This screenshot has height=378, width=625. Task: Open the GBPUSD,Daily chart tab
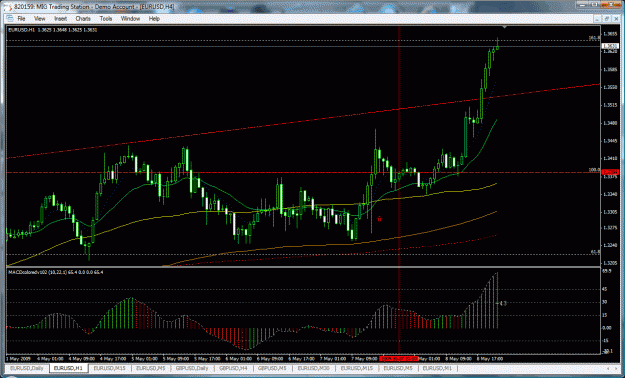pyautogui.click(x=193, y=368)
